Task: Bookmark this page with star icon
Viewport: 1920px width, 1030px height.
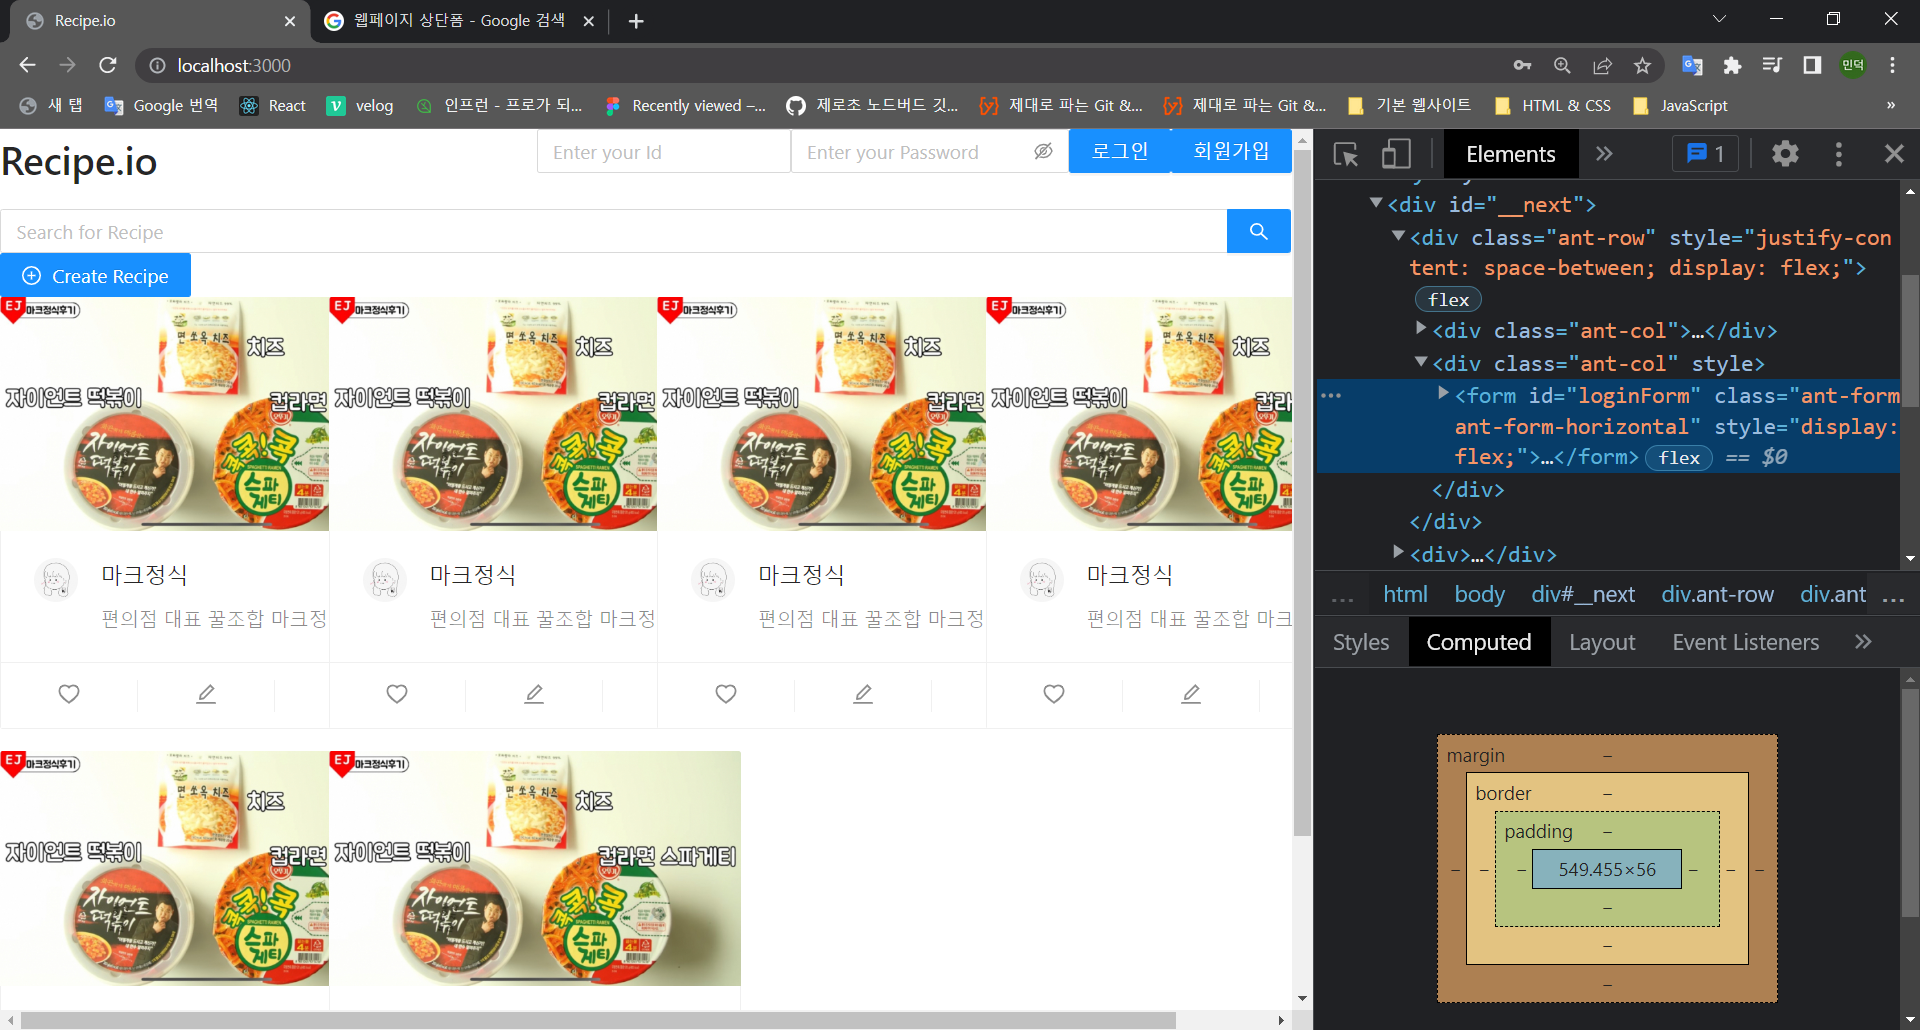Action: tap(1642, 65)
